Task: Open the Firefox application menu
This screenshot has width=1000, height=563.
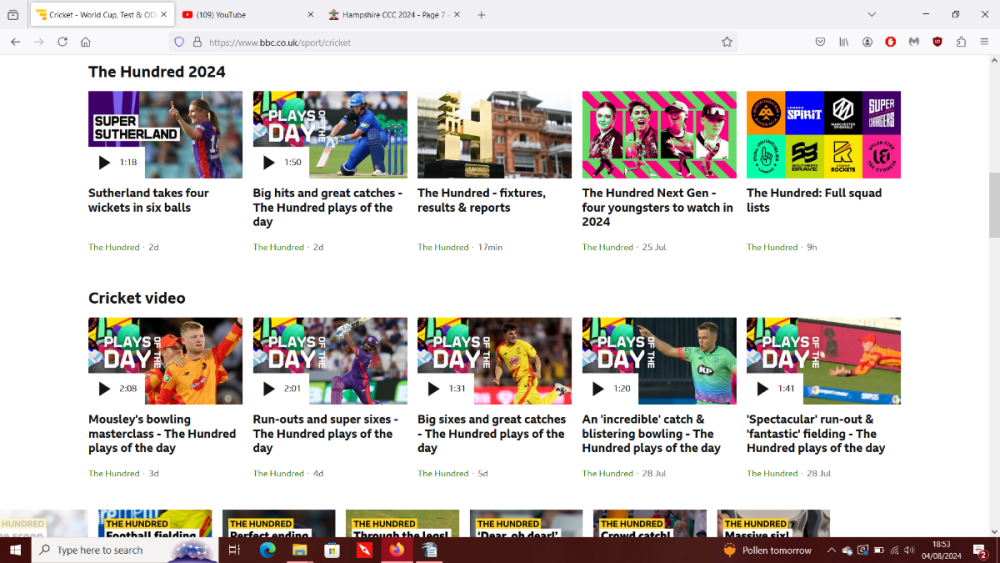Action: pyautogui.click(x=984, y=42)
